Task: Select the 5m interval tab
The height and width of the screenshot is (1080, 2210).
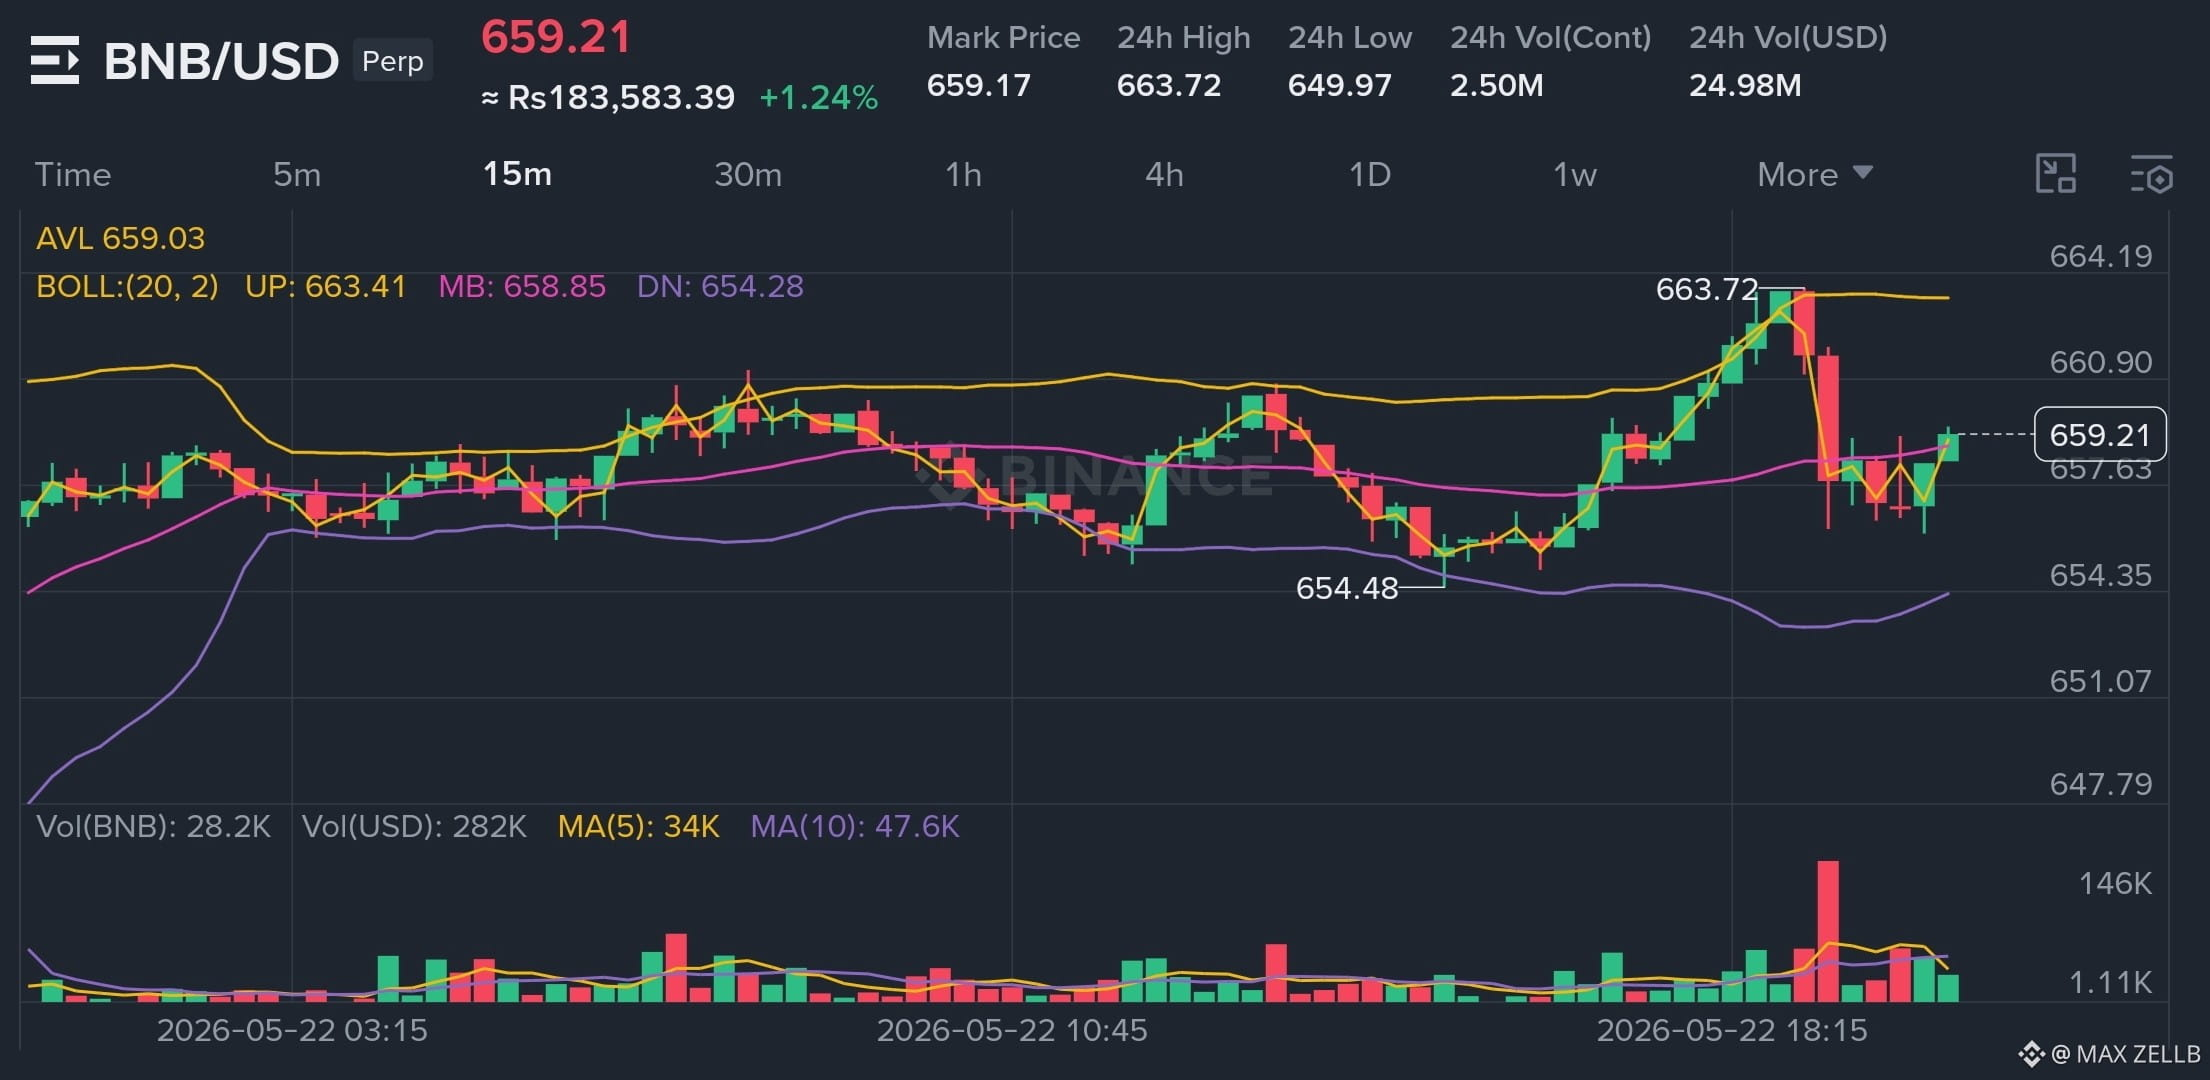Action: [x=297, y=174]
